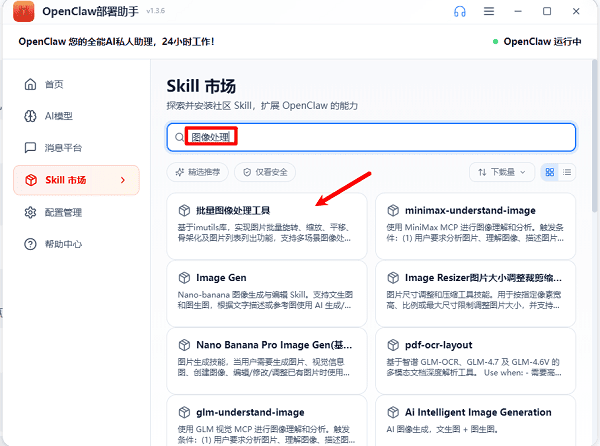
Task: Open the 下载量 sort dropdown
Action: point(502,172)
